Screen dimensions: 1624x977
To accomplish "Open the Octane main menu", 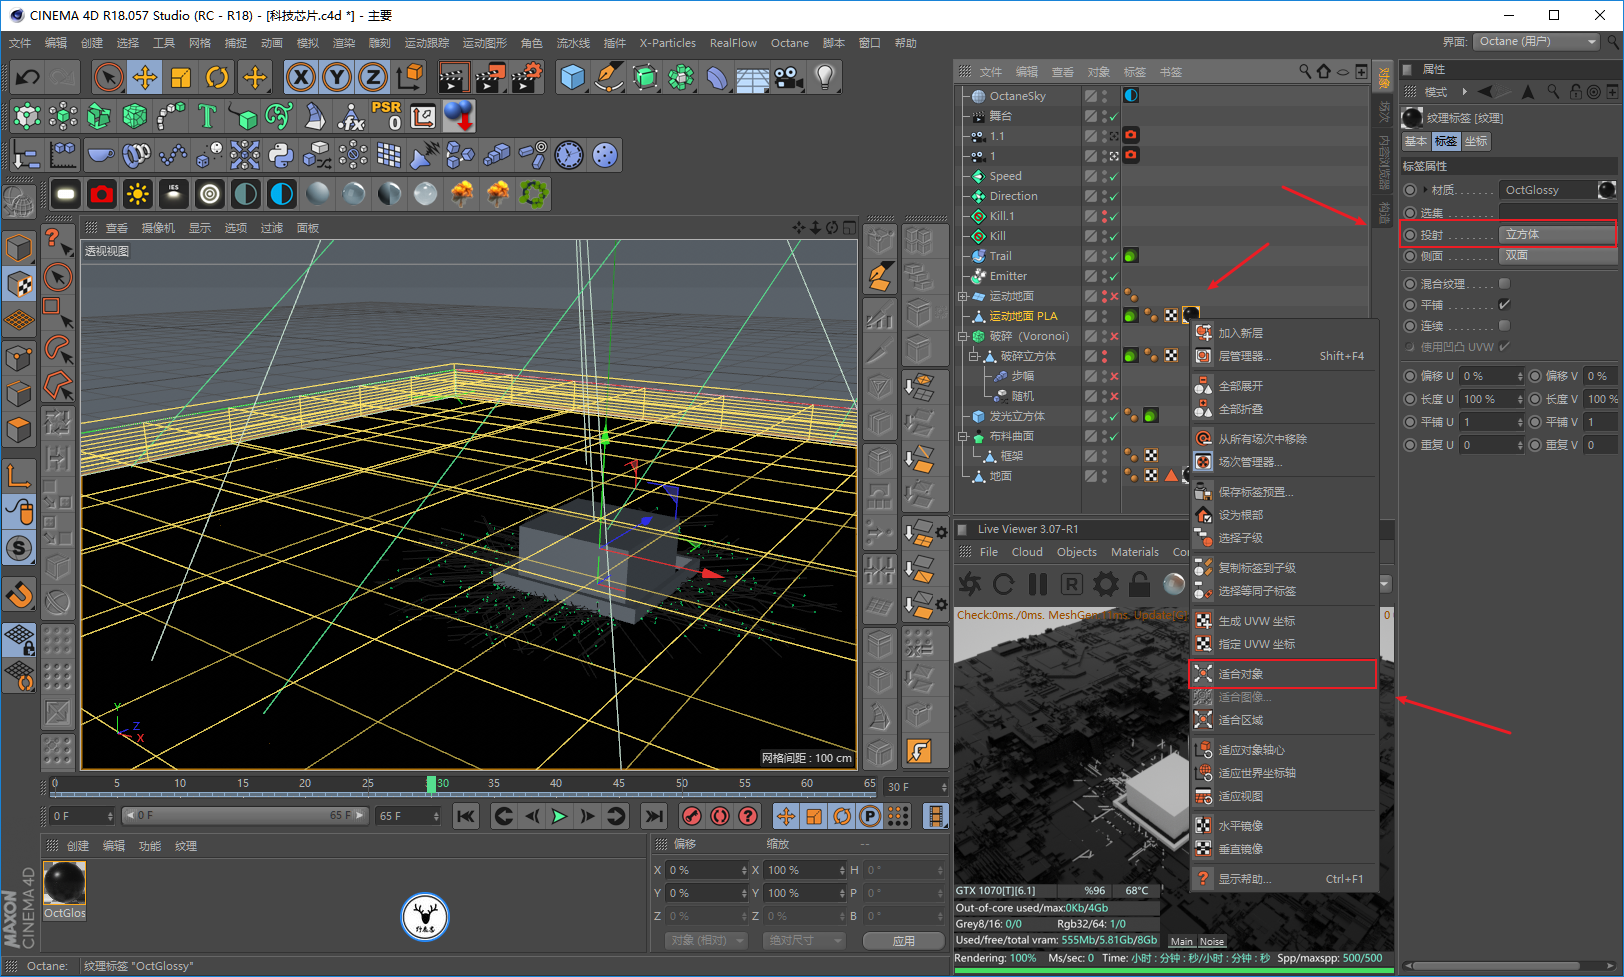I will [x=790, y=43].
